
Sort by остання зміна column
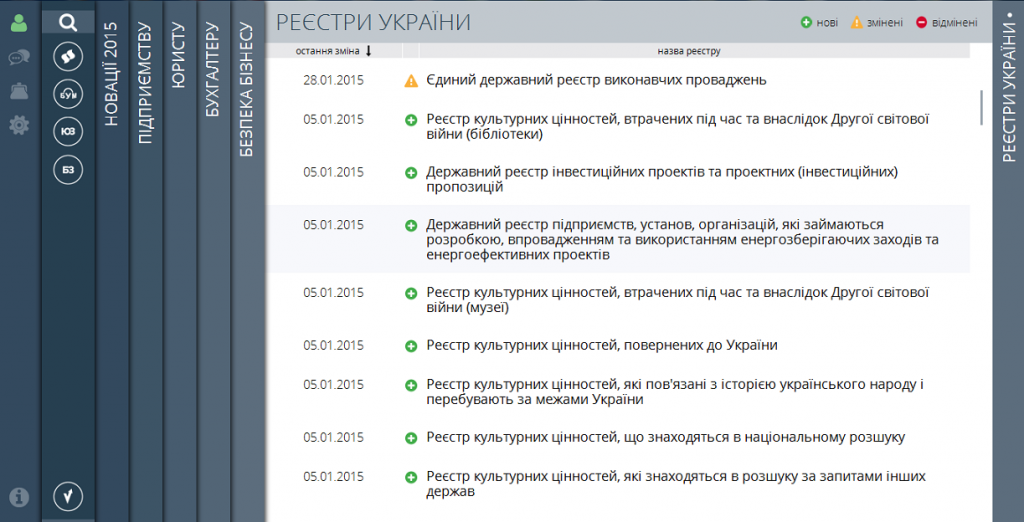tap(334, 51)
